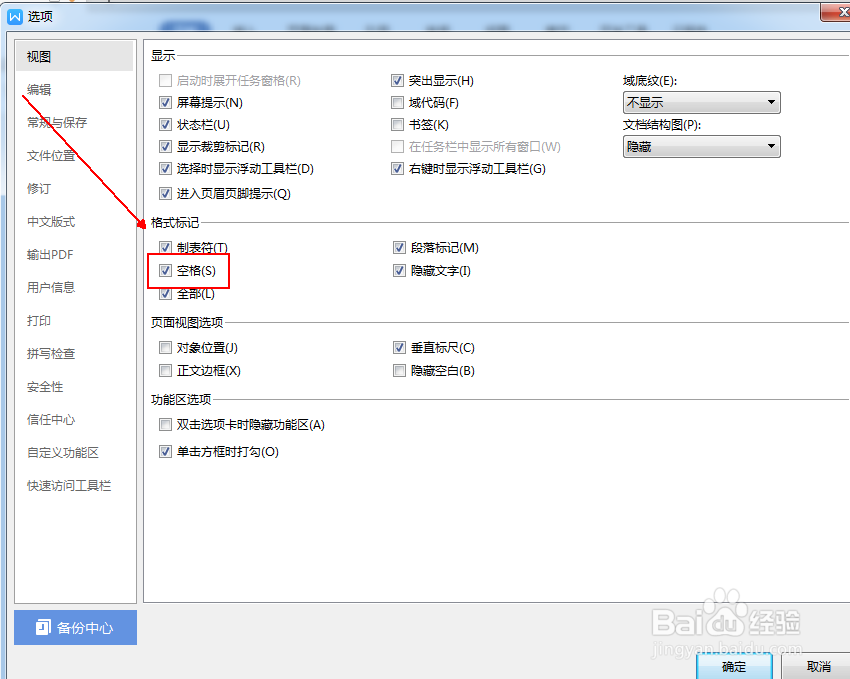Viewport: 850px width, 679px height.
Task: Toggle the 全部(L) checkbox
Action: 165,294
